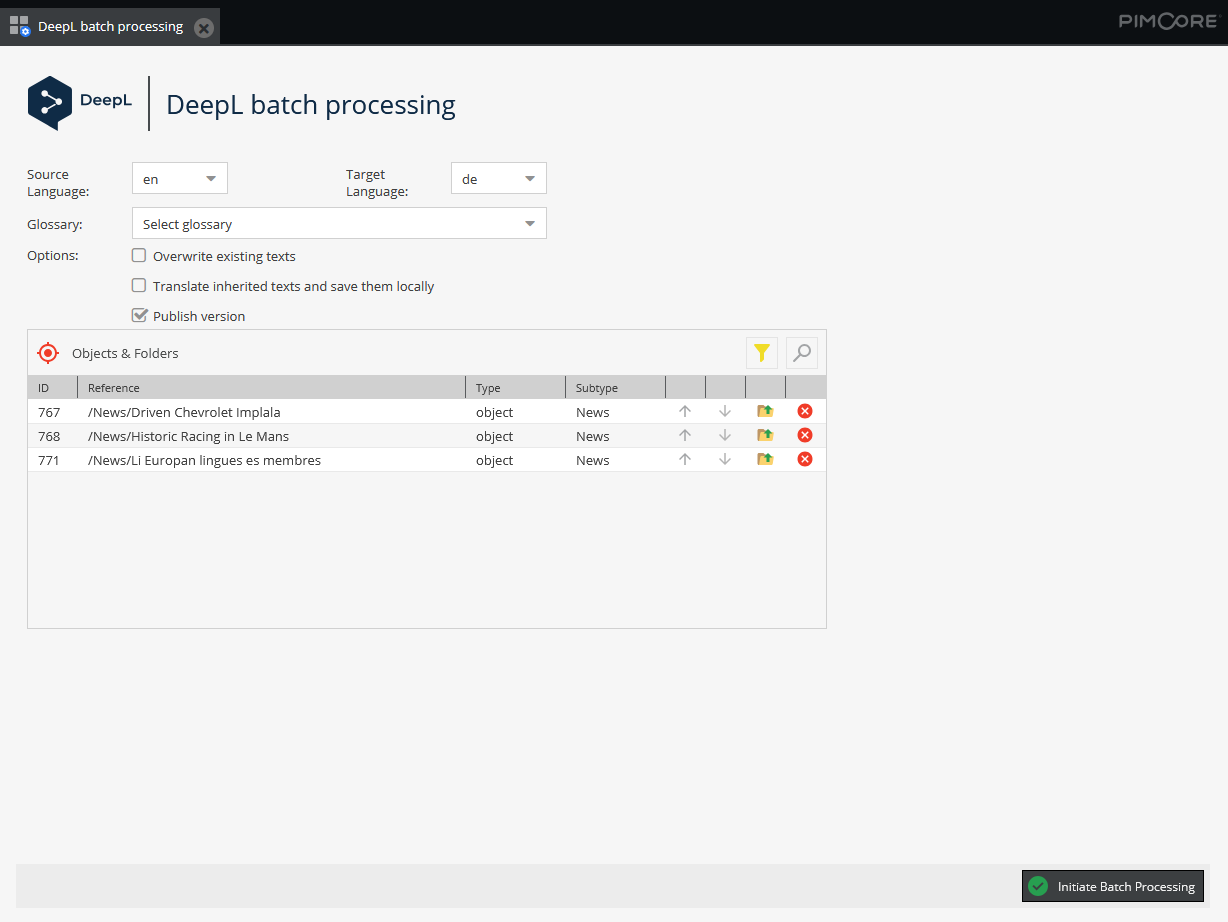The image size is (1228, 922).
Task: Enable Overwrite existing texts
Action: 139,256
